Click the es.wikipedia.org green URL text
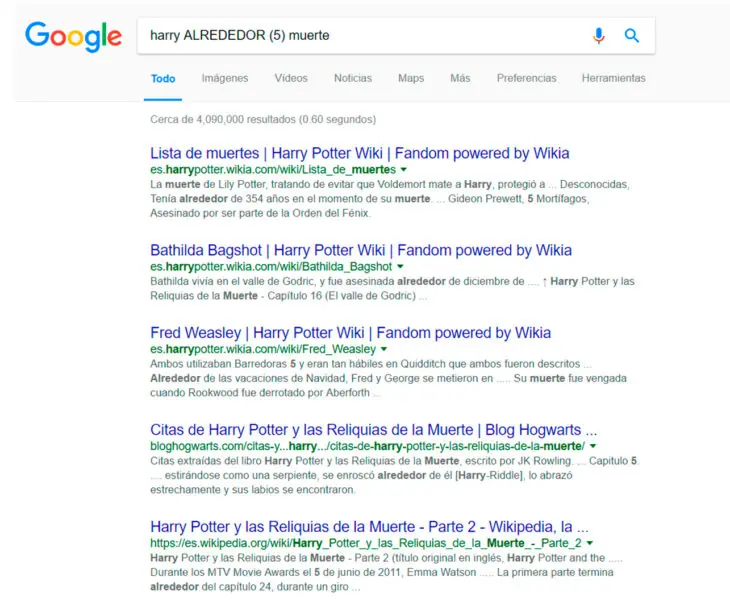The height and width of the screenshot is (614, 730). pos(365,543)
